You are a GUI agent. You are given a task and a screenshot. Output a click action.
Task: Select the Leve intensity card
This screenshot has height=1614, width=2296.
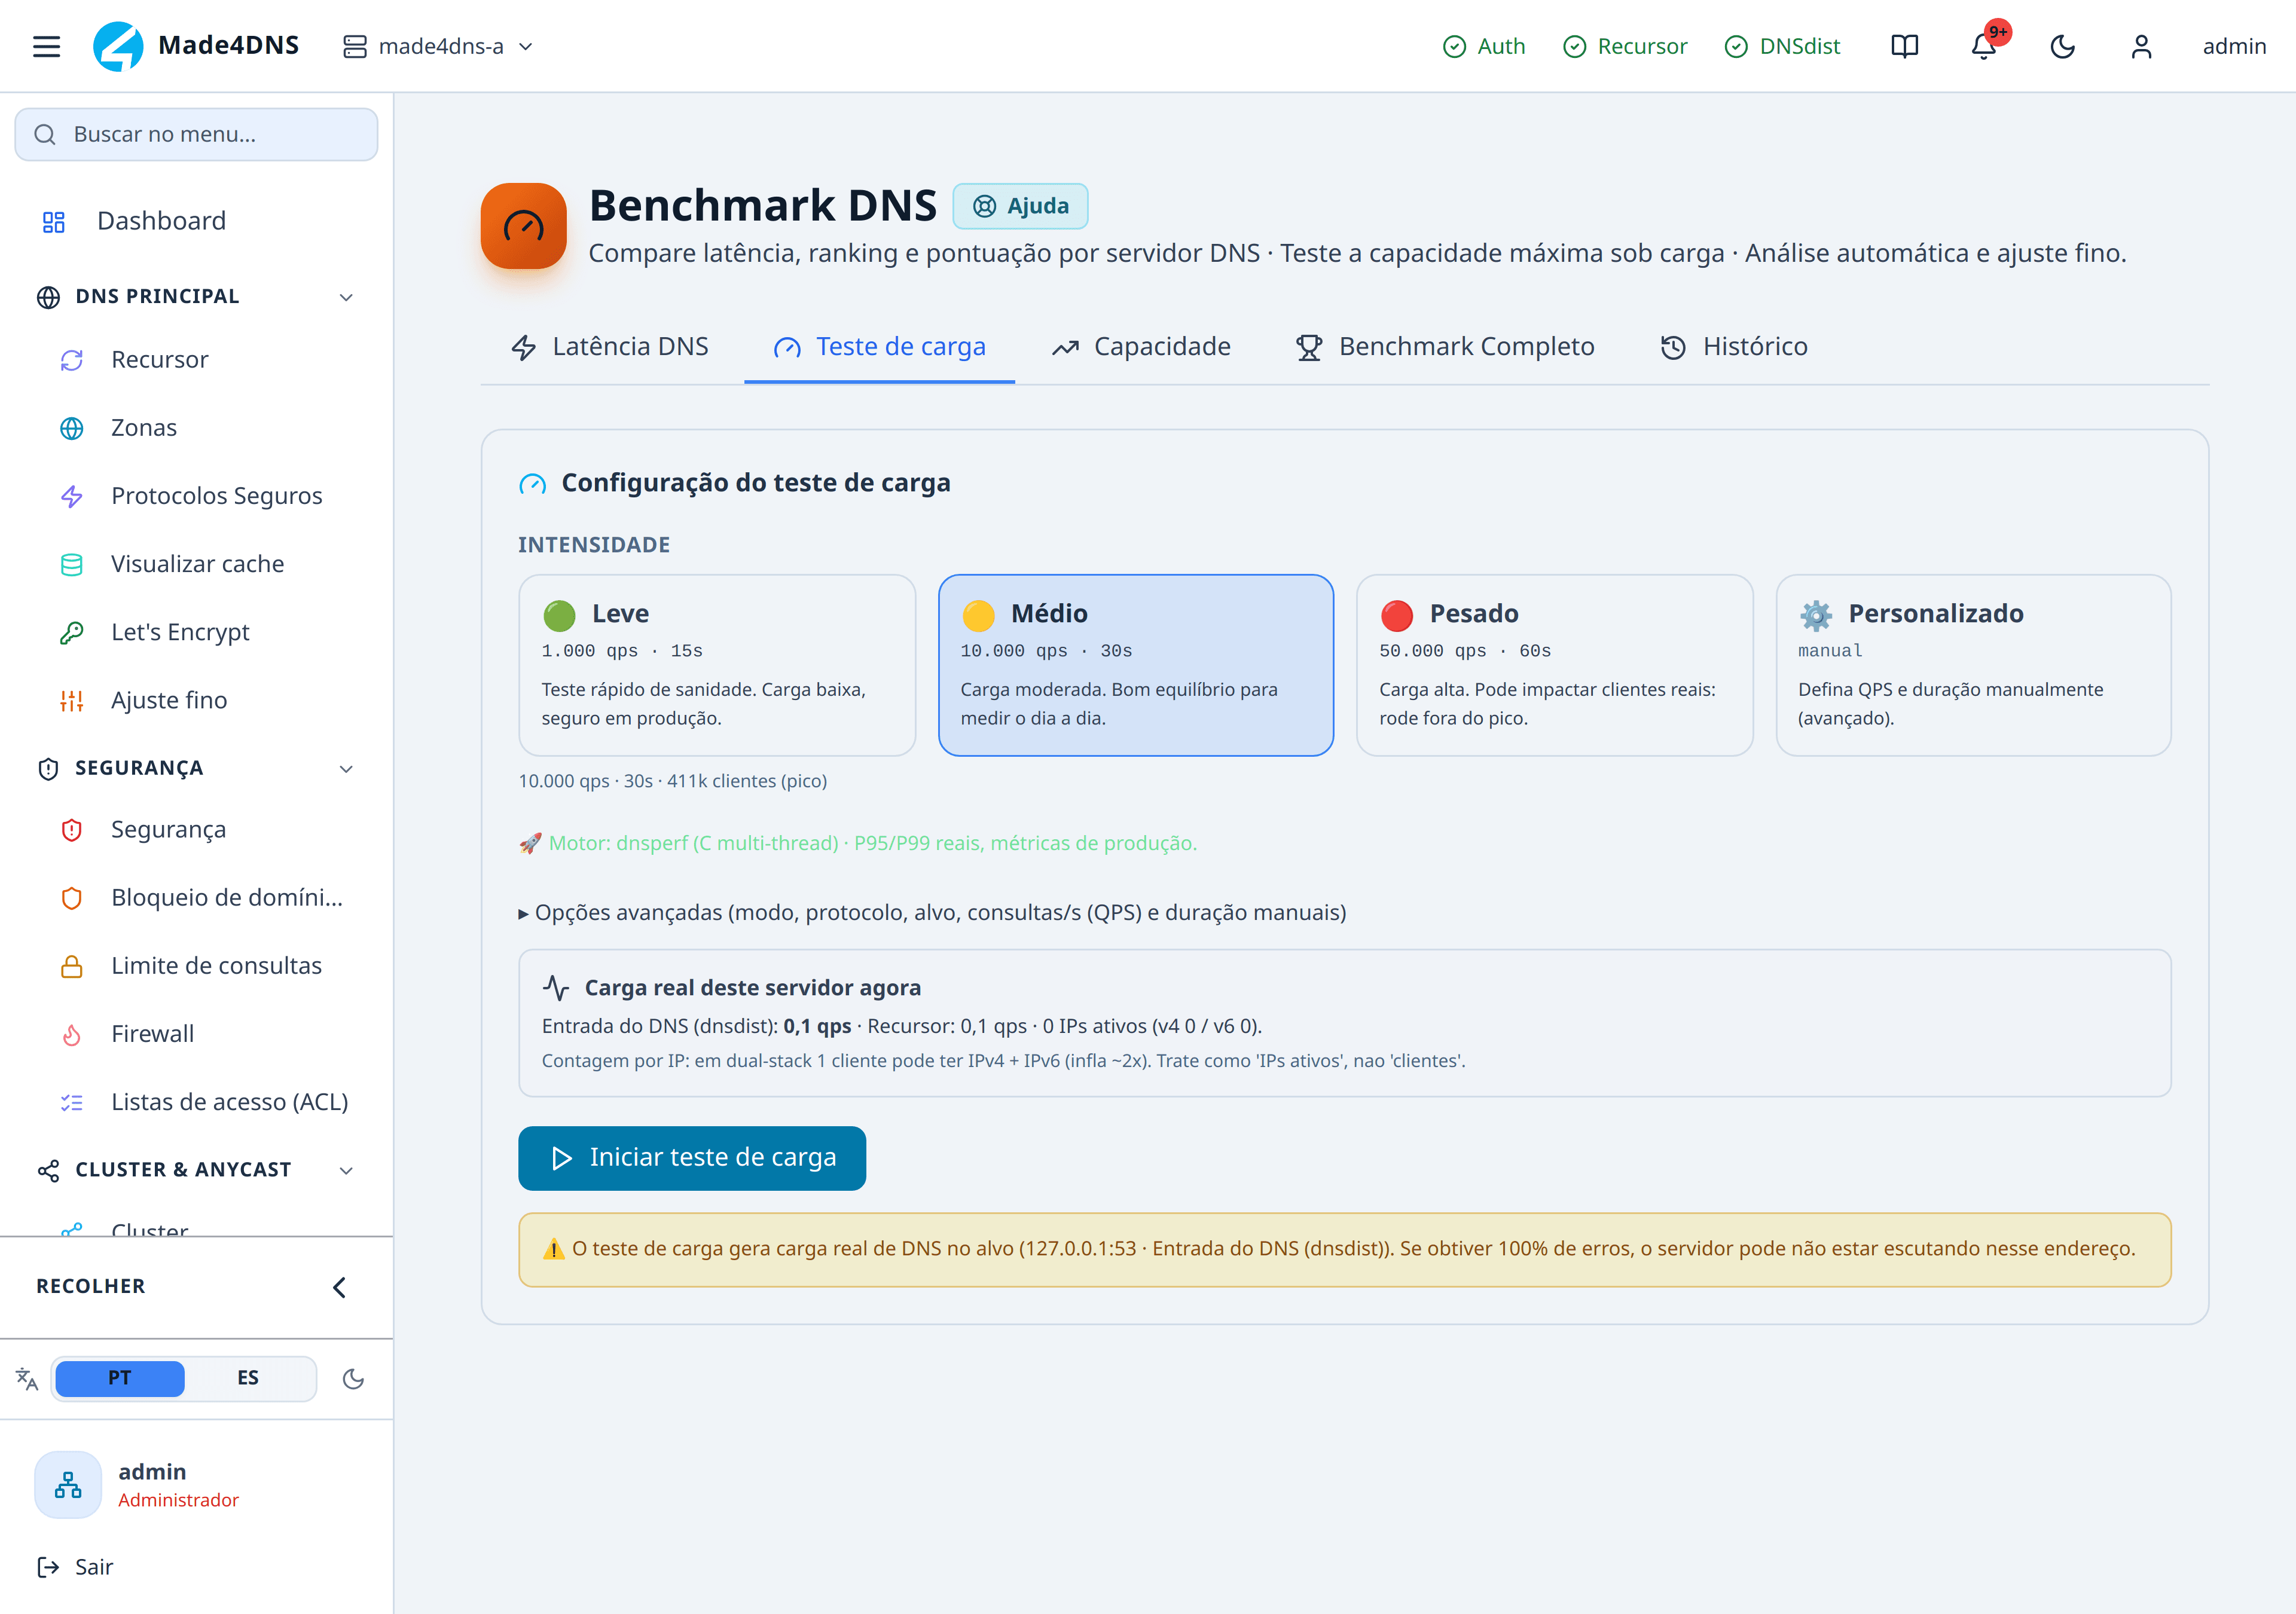[x=717, y=665]
